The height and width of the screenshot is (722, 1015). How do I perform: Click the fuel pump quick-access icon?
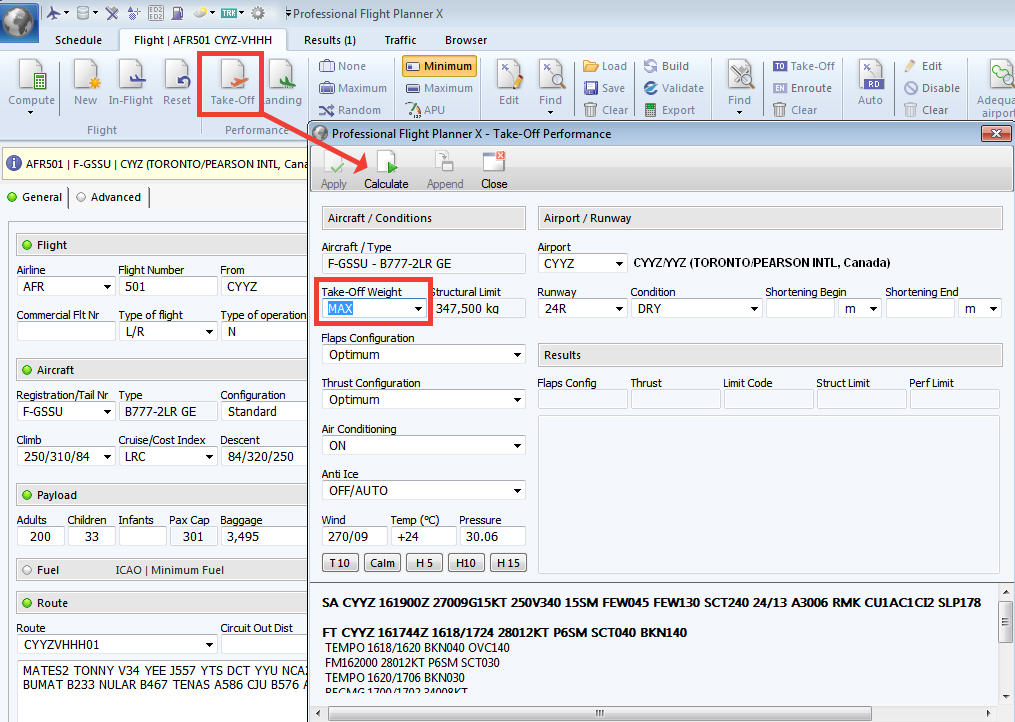pos(177,13)
